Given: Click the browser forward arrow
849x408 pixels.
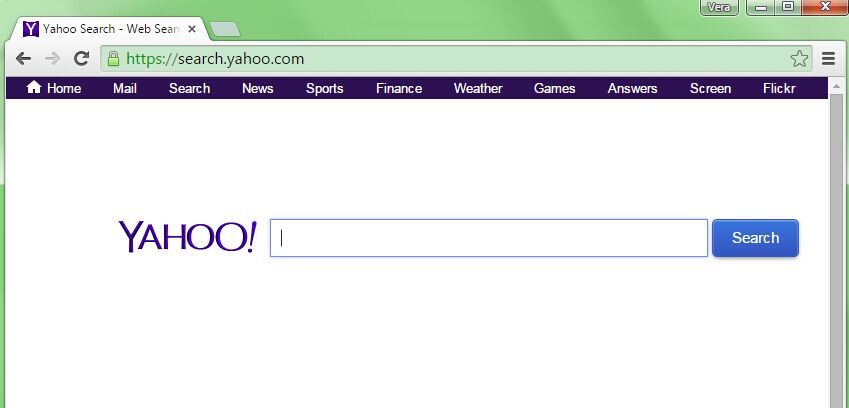Looking at the screenshot, I should click(x=52, y=58).
